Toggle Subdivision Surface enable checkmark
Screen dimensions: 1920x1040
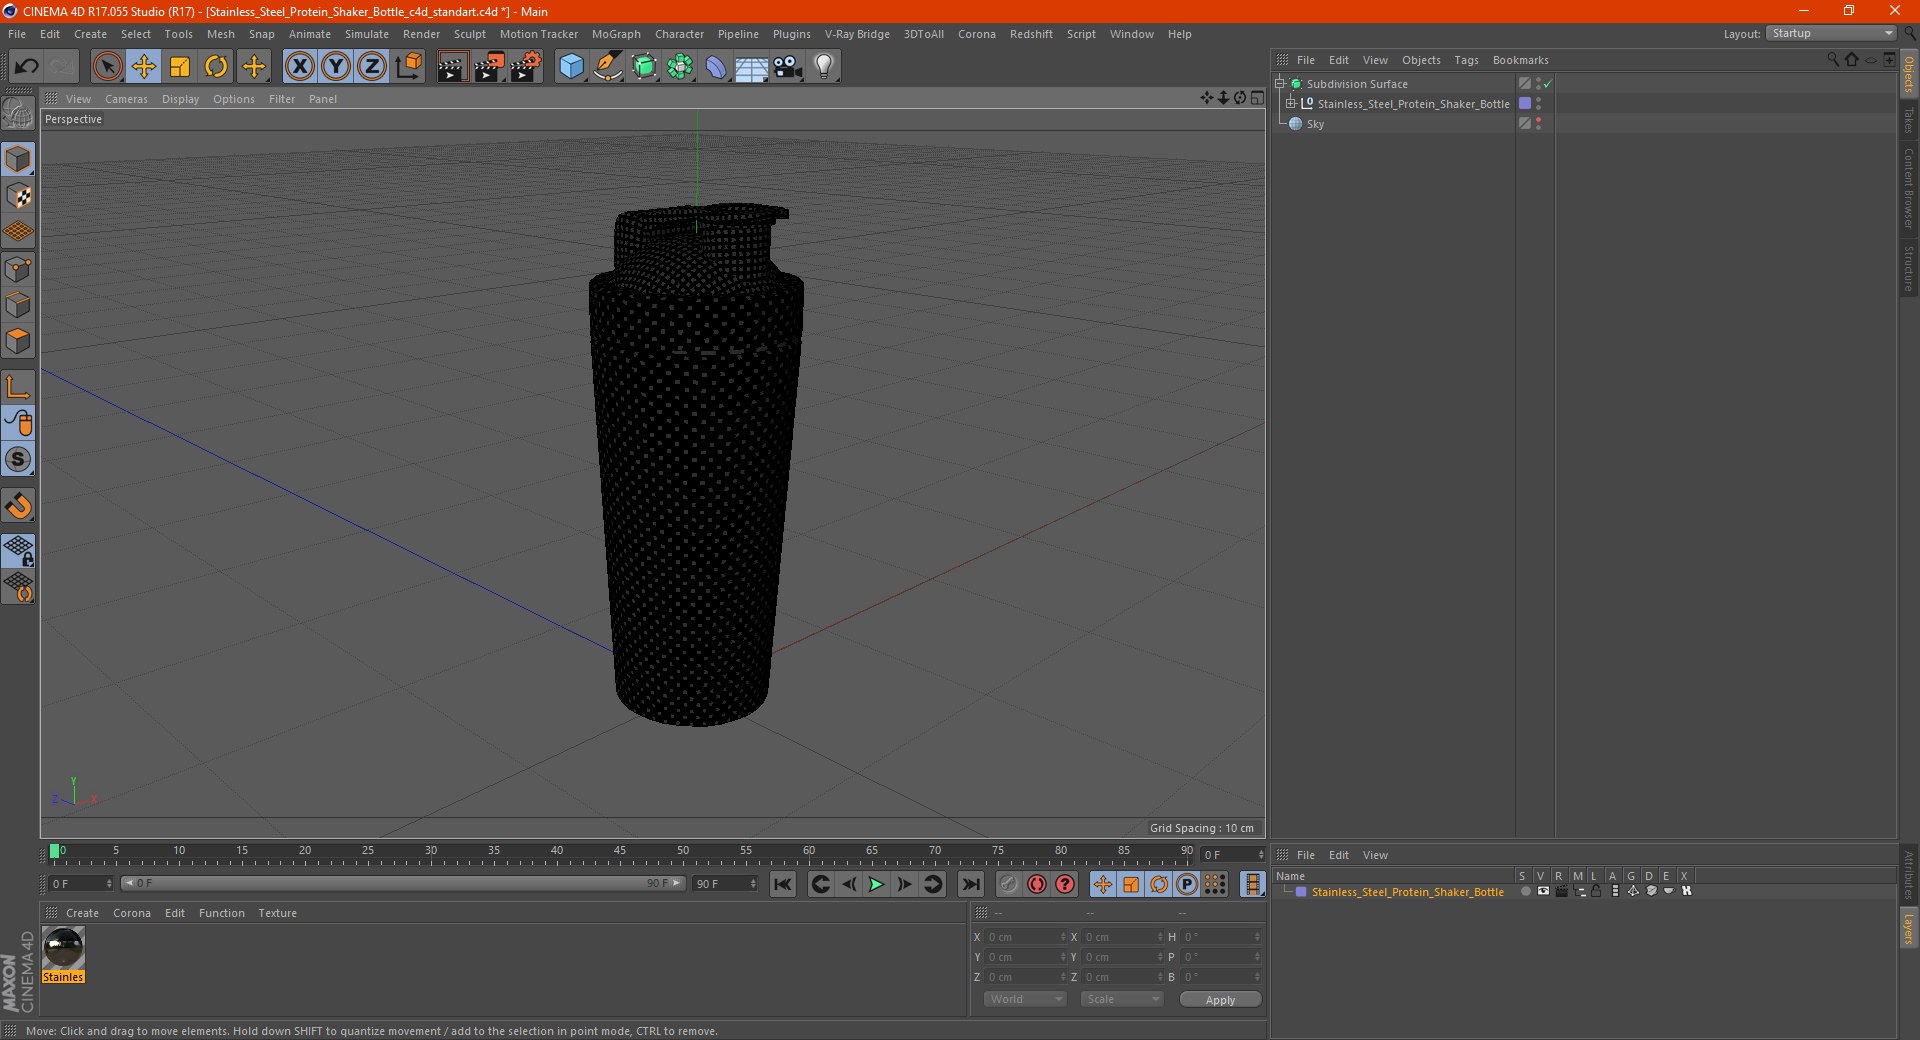tap(1548, 84)
